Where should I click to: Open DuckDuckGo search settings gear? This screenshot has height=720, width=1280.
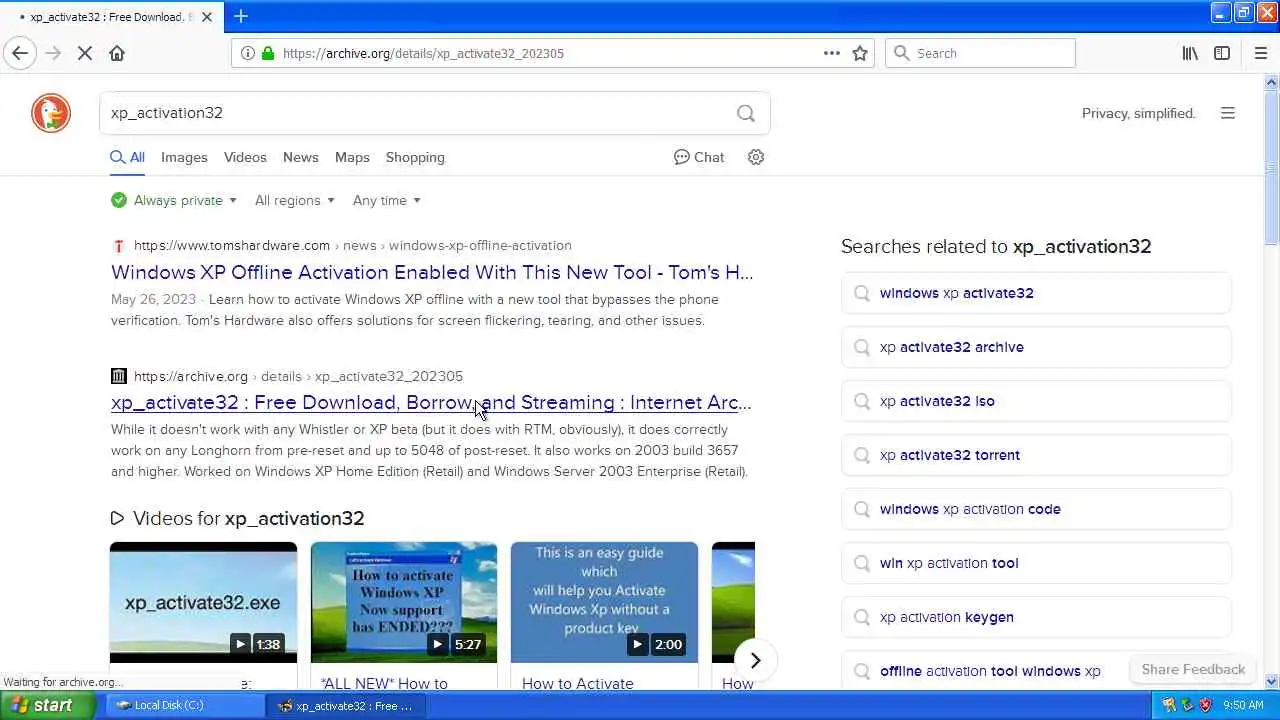click(756, 157)
